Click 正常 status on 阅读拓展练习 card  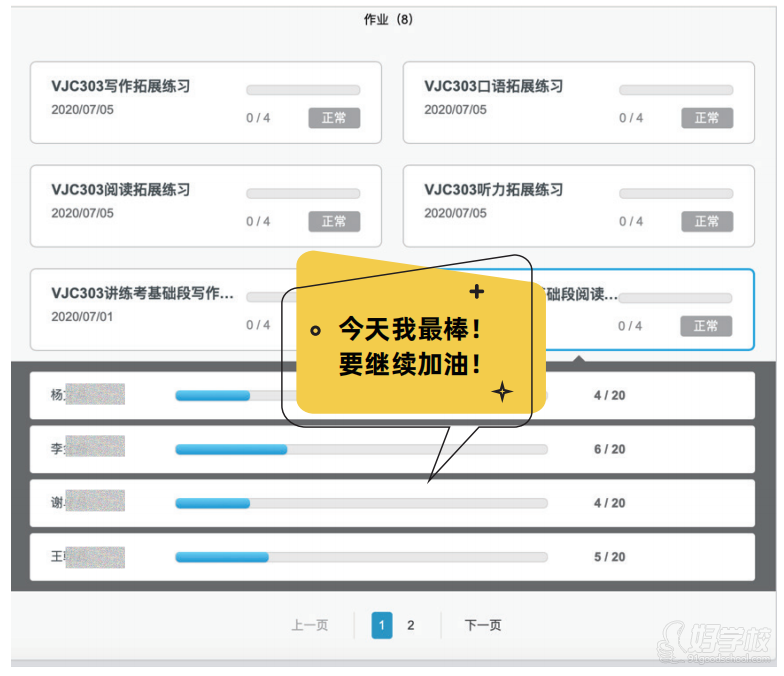coord(334,221)
